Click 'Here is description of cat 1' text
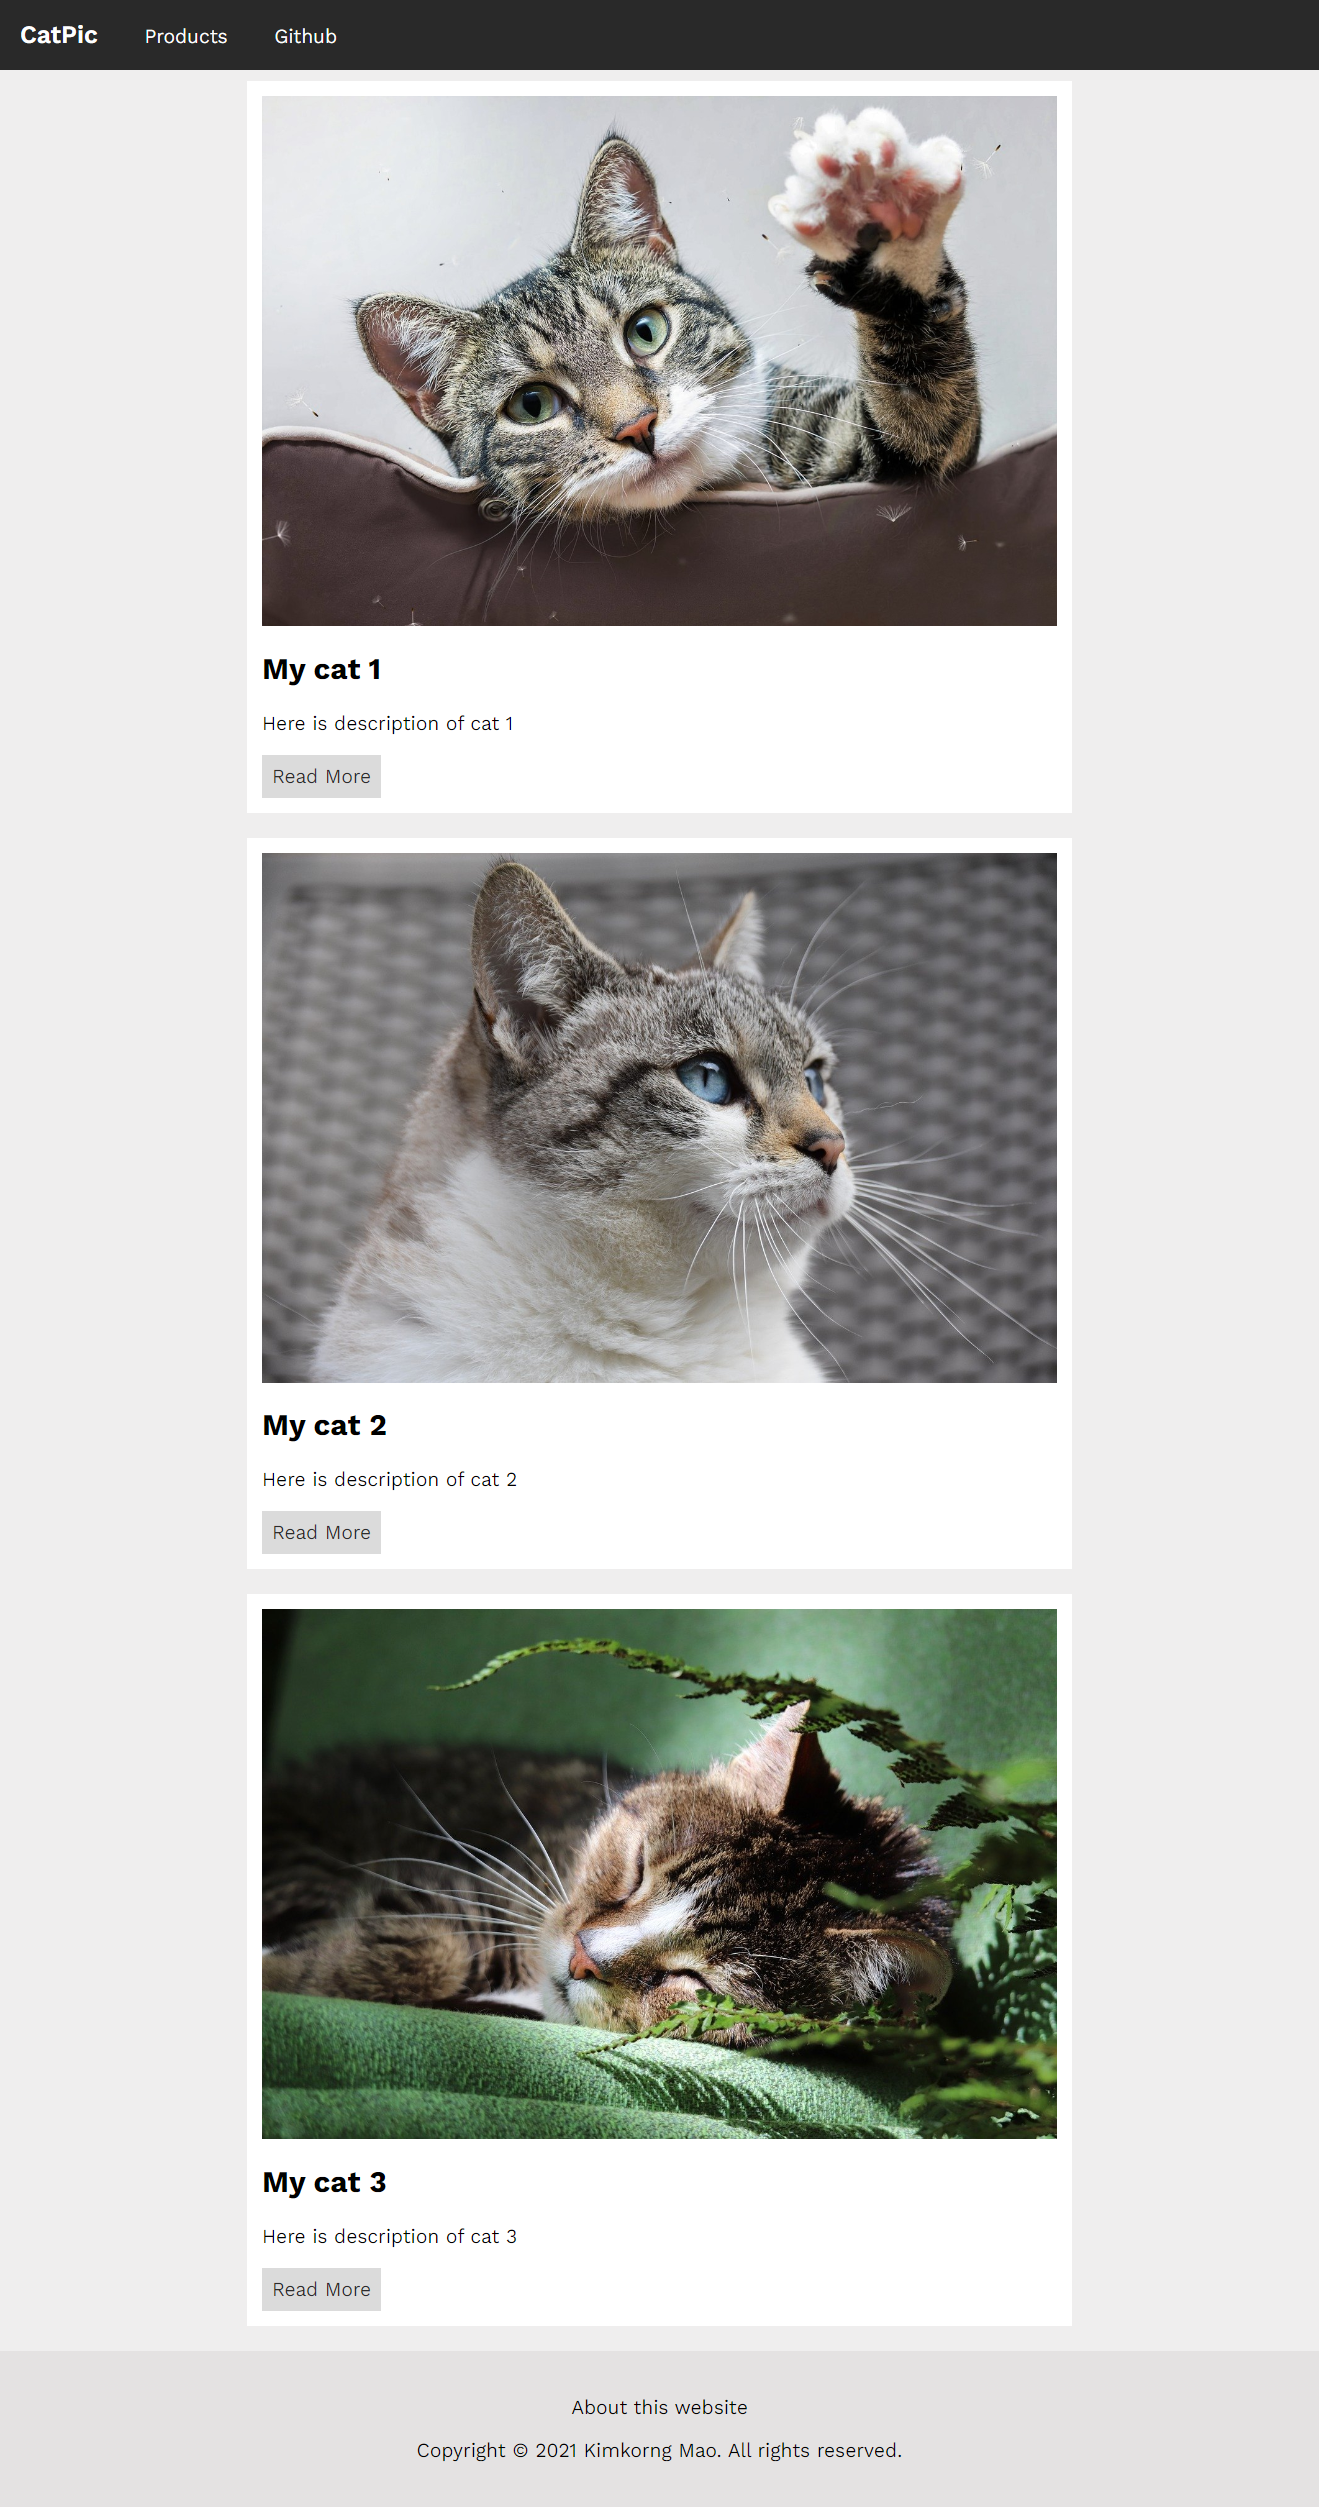The image size is (1319, 2507). [388, 723]
